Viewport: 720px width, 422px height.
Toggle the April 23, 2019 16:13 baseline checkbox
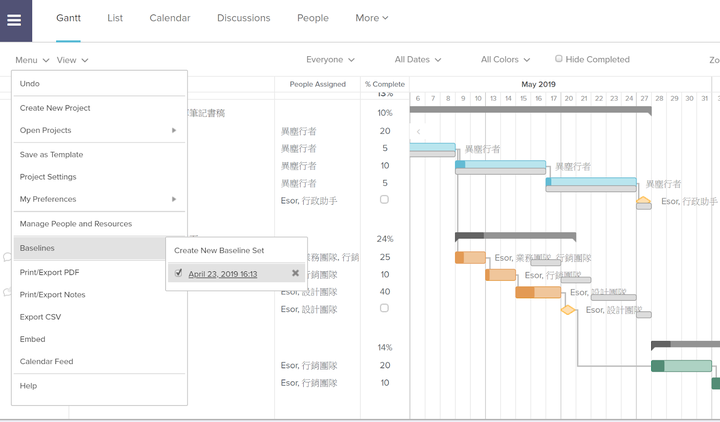tap(178, 273)
